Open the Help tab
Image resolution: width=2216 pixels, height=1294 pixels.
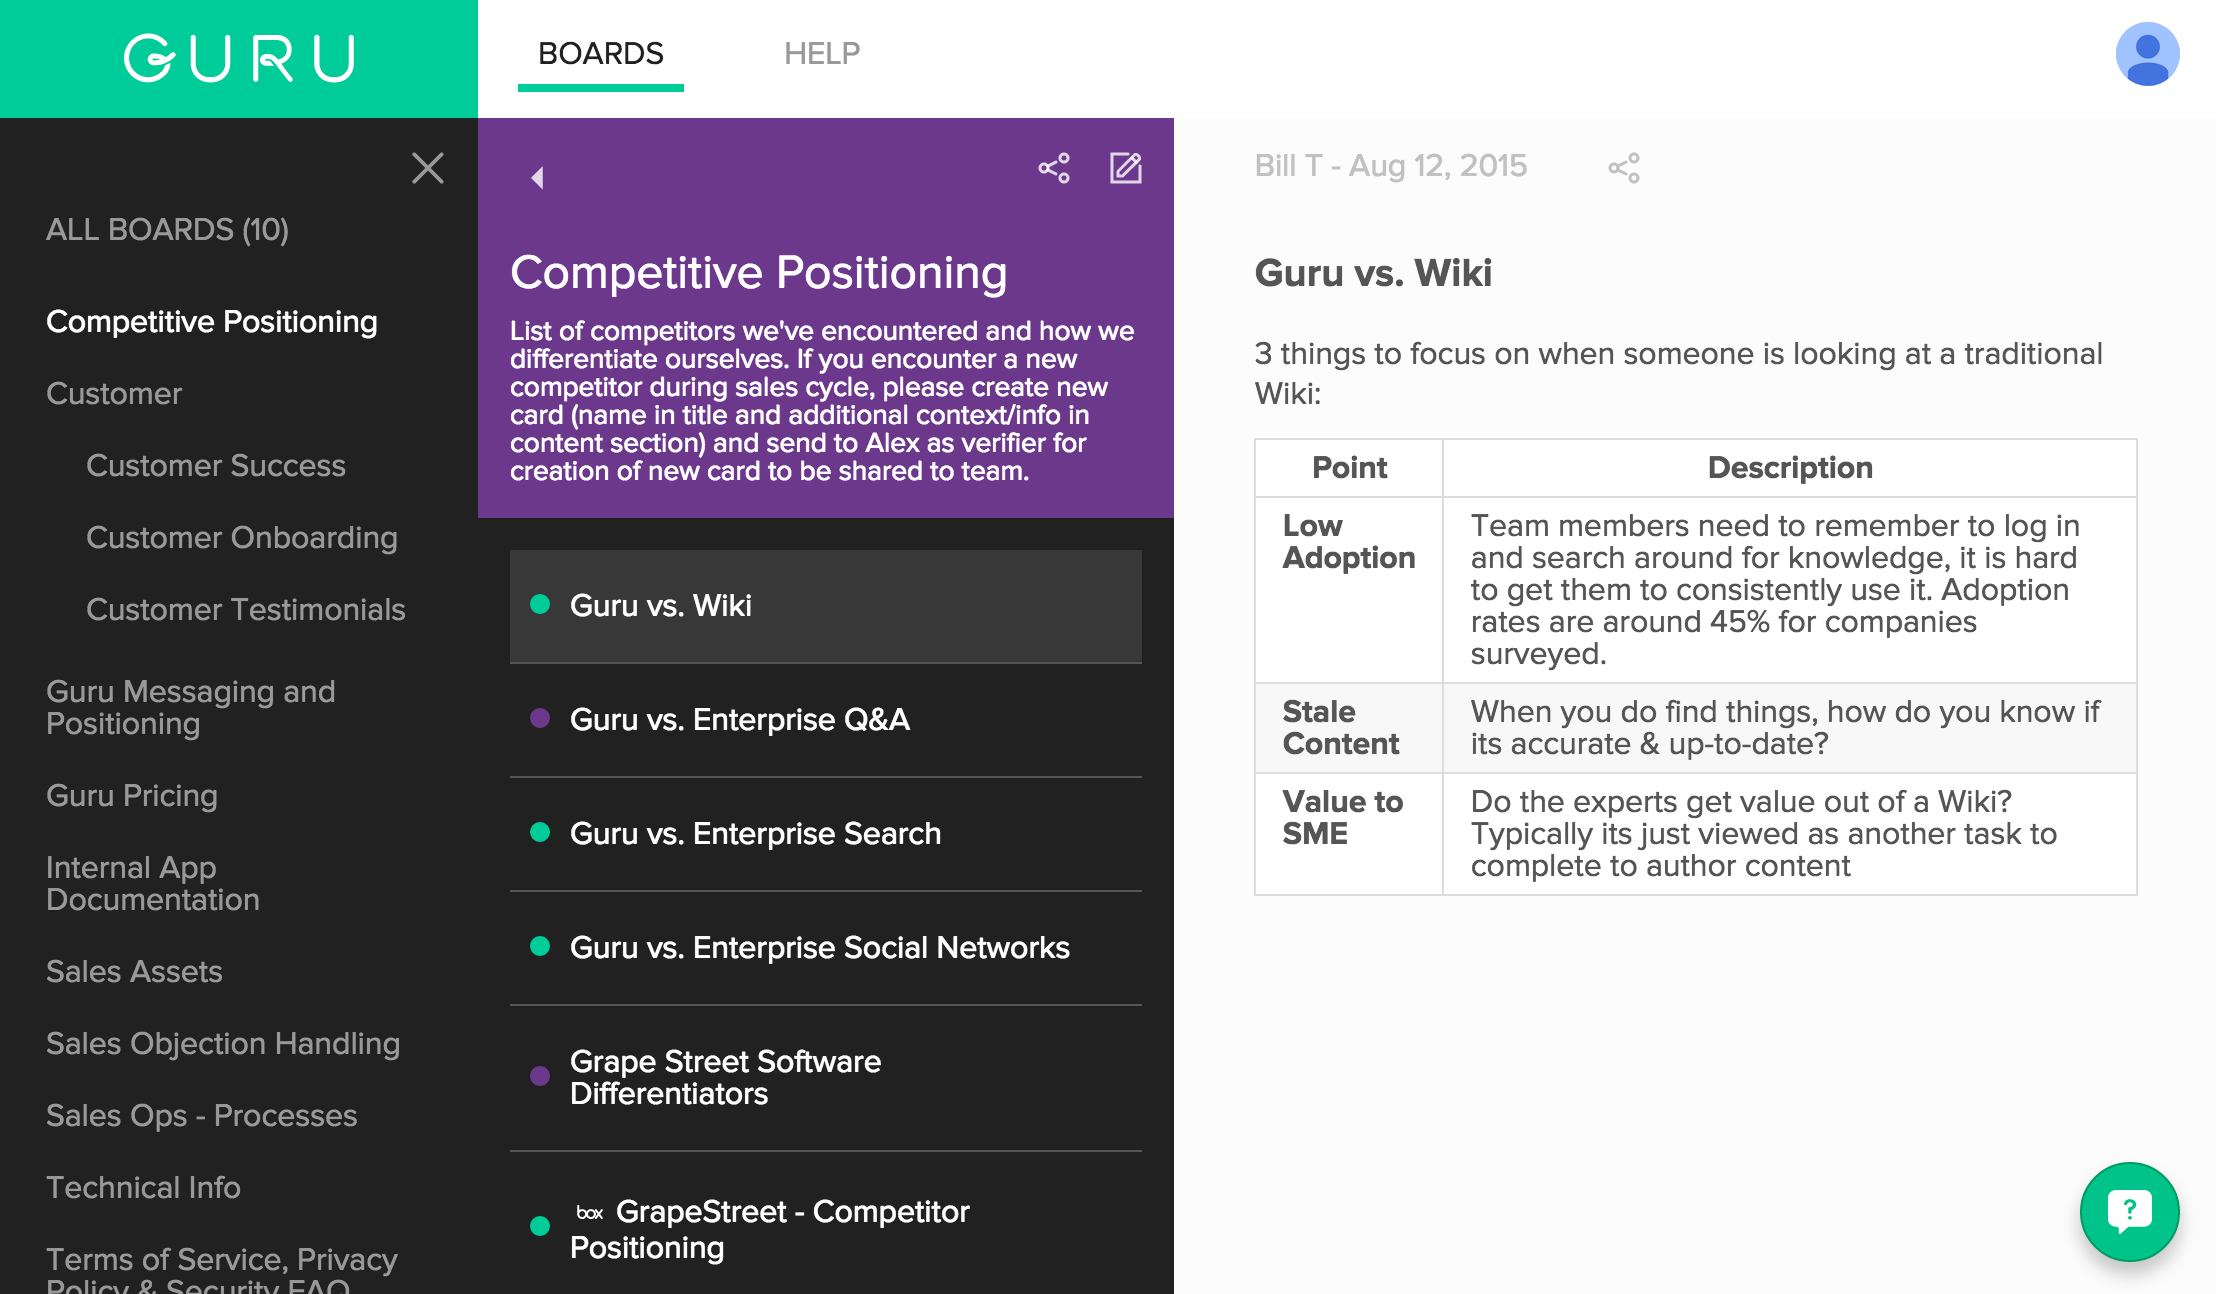821,54
